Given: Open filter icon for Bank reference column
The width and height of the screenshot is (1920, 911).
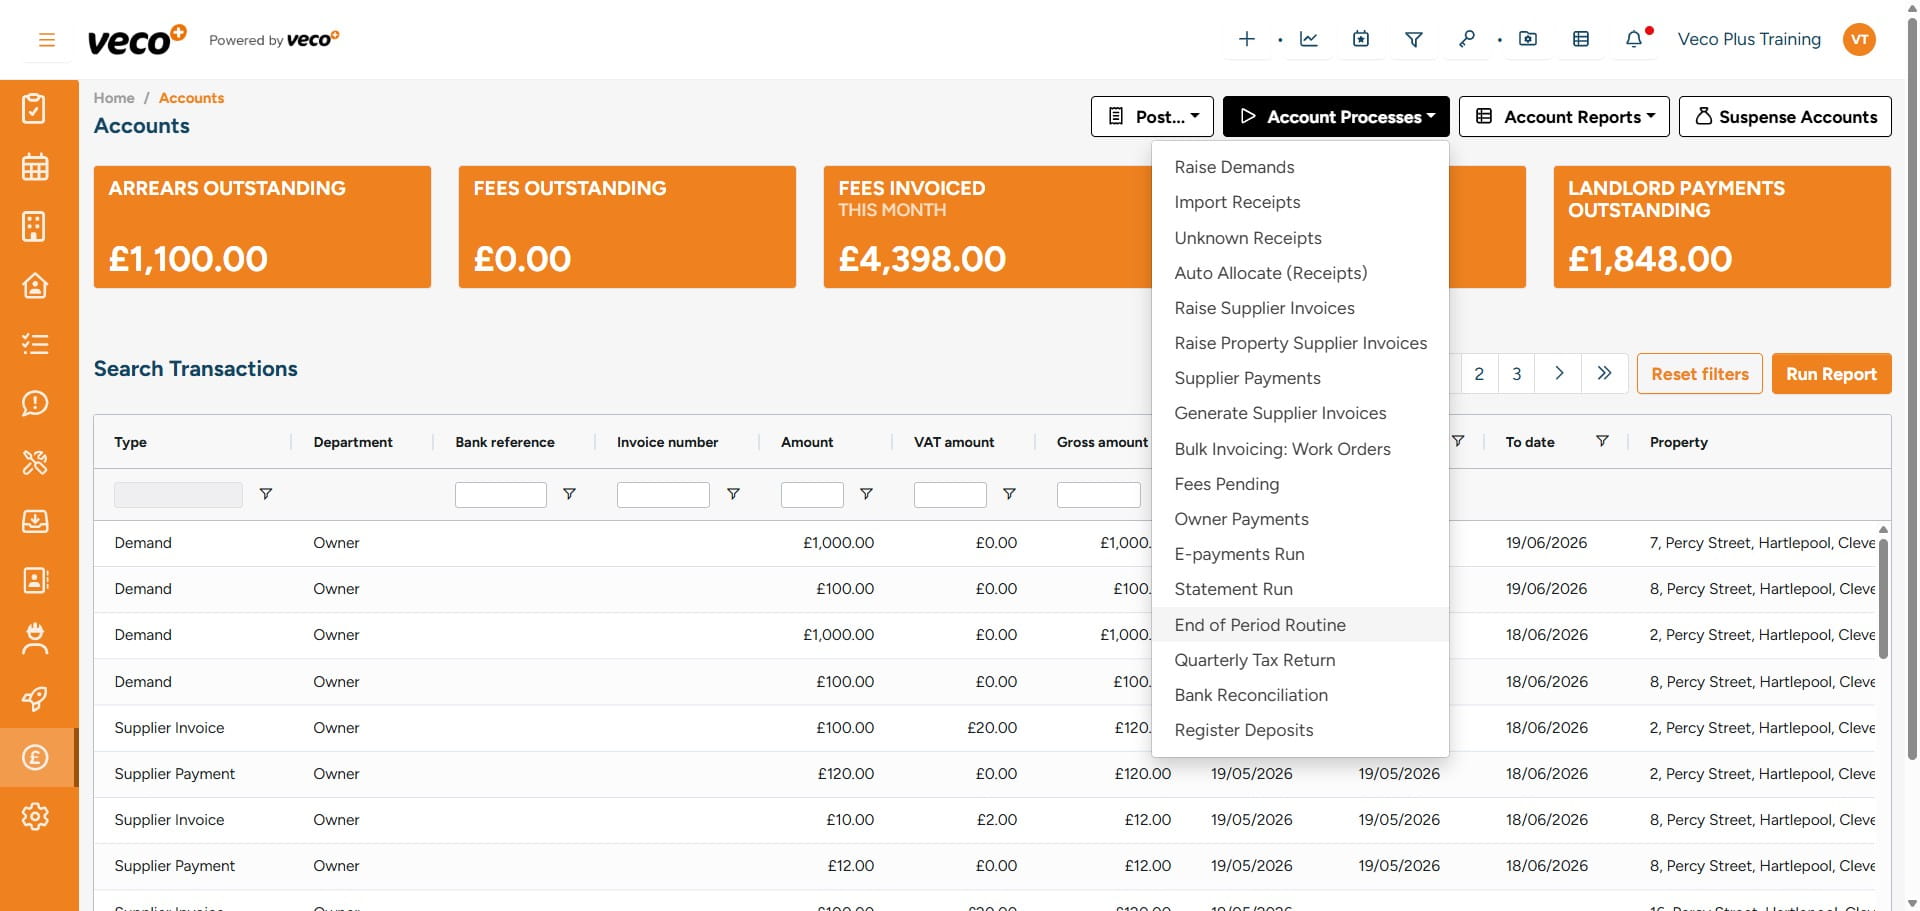Looking at the screenshot, I should pos(569,494).
